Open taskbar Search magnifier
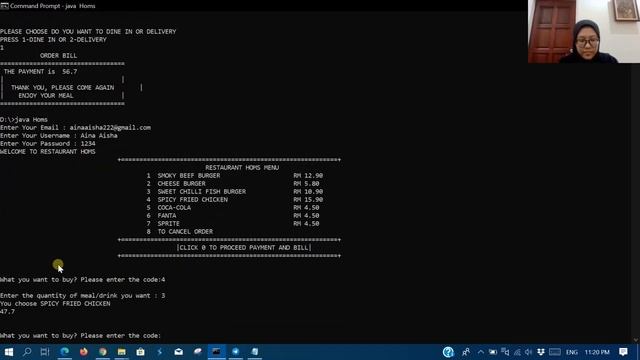 click(27, 352)
